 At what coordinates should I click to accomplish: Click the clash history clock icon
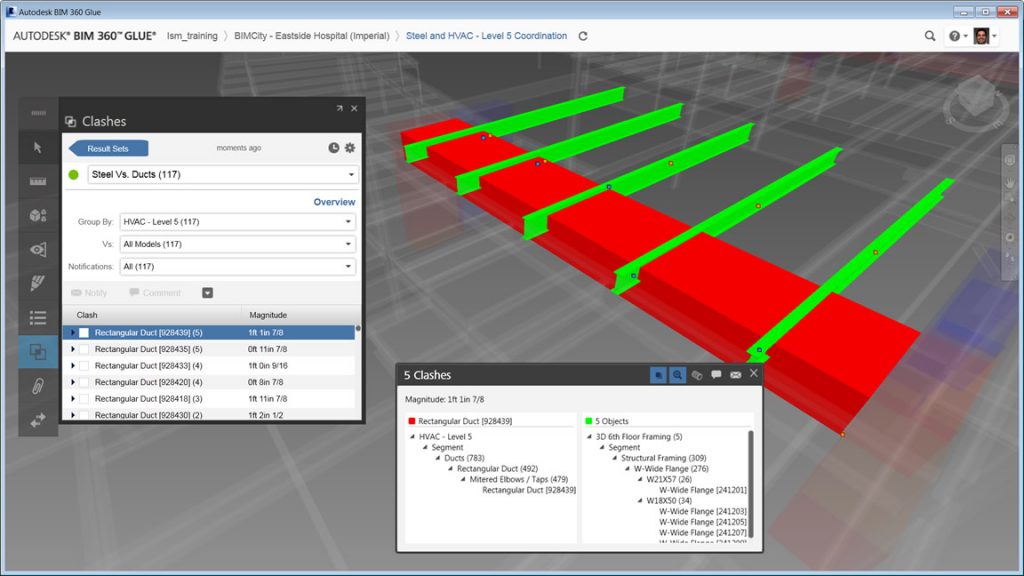click(333, 147)
